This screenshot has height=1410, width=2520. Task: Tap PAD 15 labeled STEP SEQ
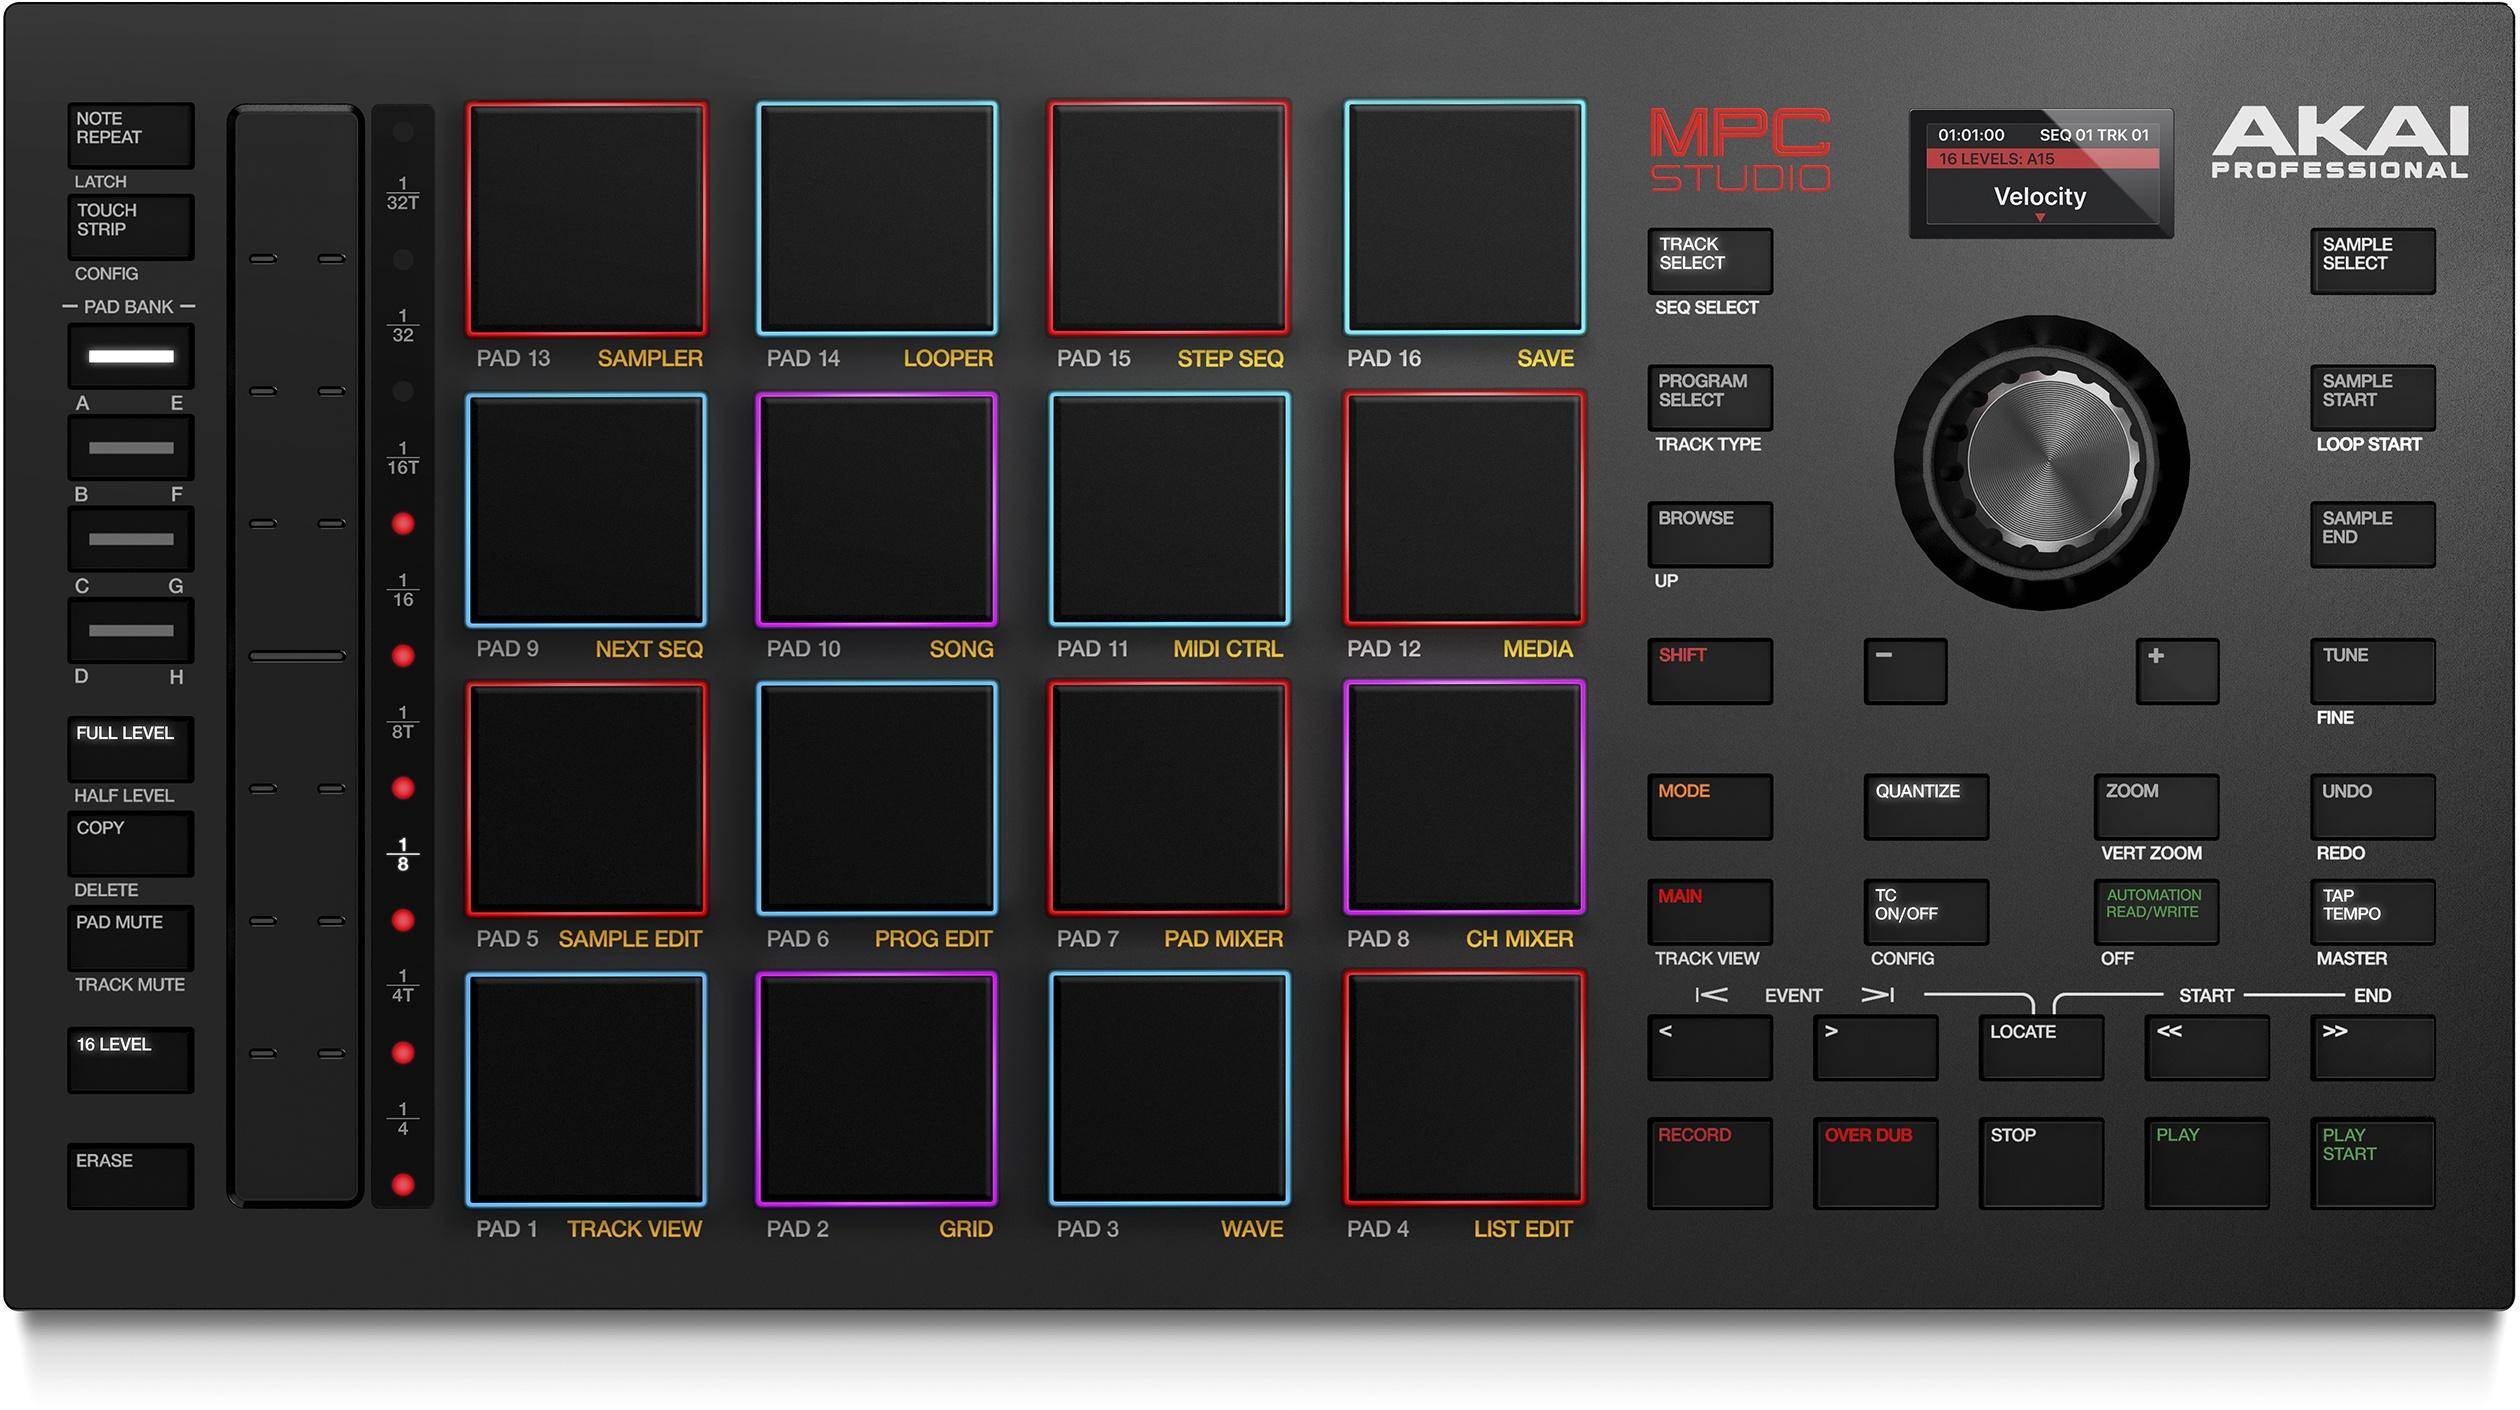[x=1168, y=219]
